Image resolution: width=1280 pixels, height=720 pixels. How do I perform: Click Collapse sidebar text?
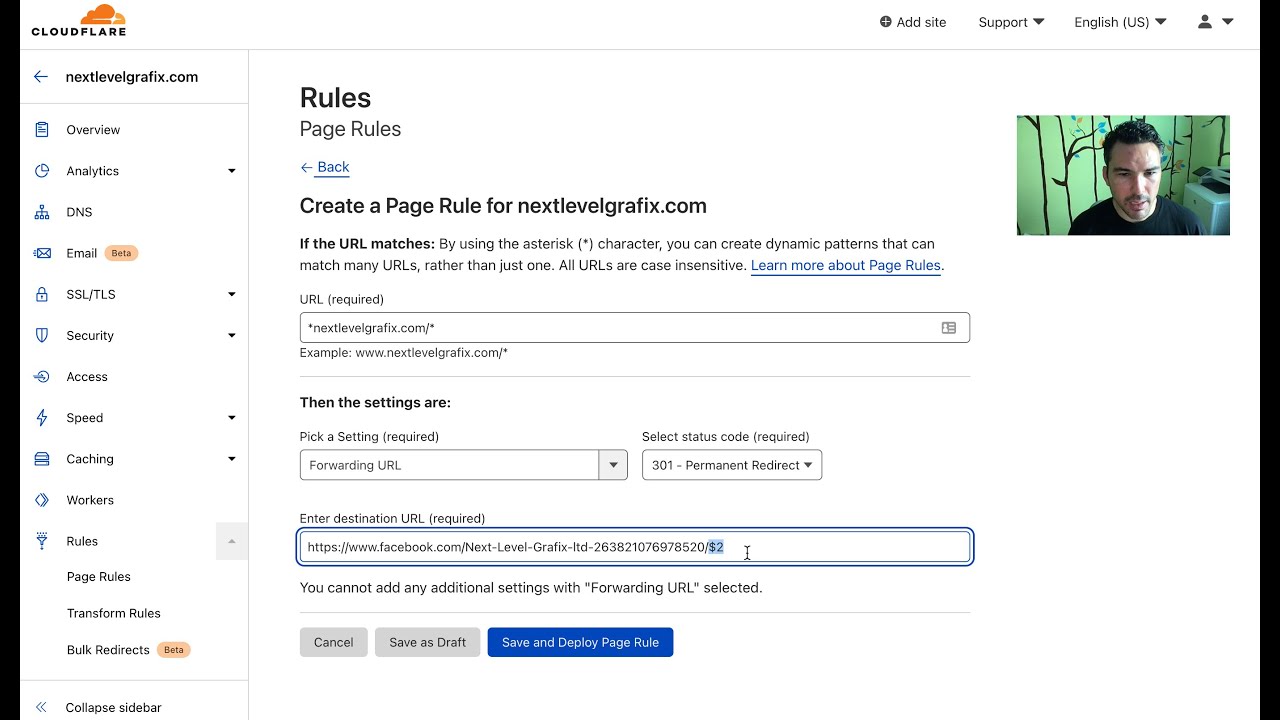coord(113,707)
